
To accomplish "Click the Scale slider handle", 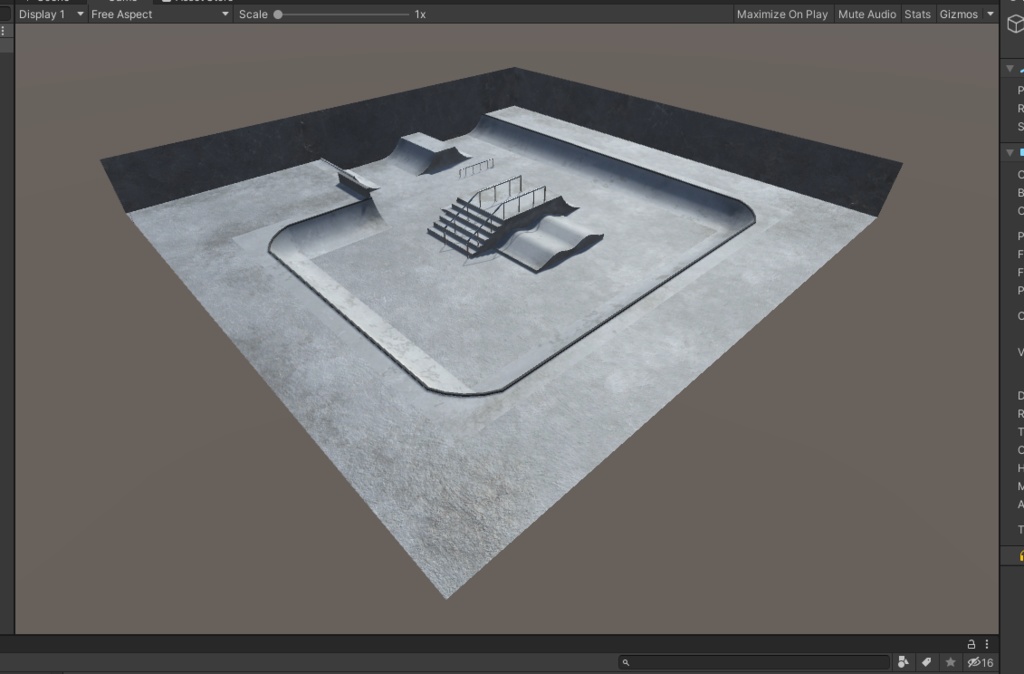I will coord(278,14).
